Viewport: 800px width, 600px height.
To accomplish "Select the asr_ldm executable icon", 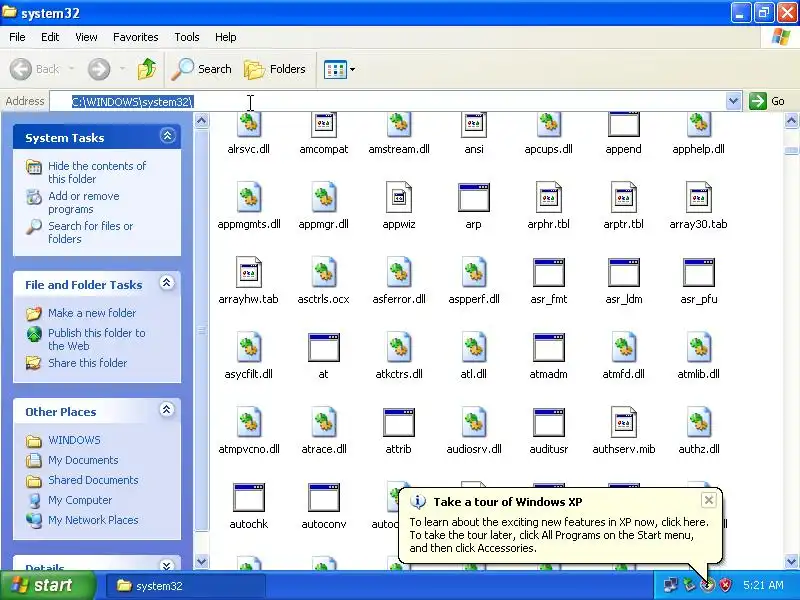I will point(624,273).
